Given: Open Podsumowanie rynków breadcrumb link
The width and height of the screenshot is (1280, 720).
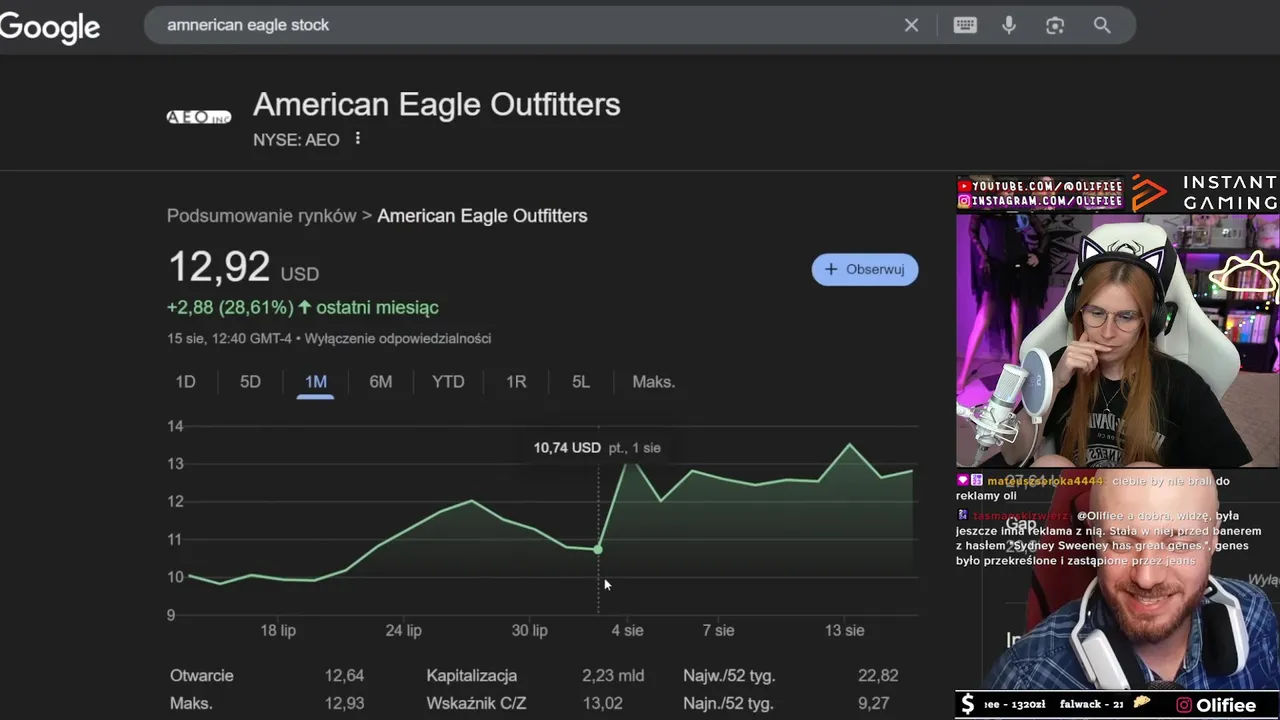Looking at the screenshot, I should click(262, 216).
